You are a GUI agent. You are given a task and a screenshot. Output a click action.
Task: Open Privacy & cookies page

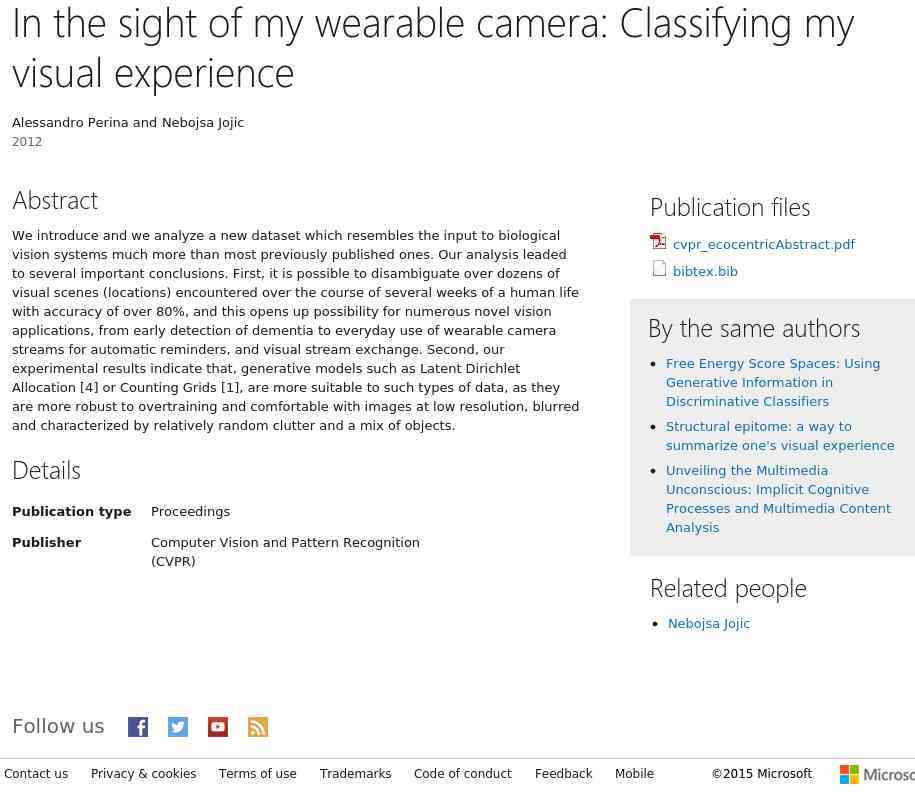point(143,774)
